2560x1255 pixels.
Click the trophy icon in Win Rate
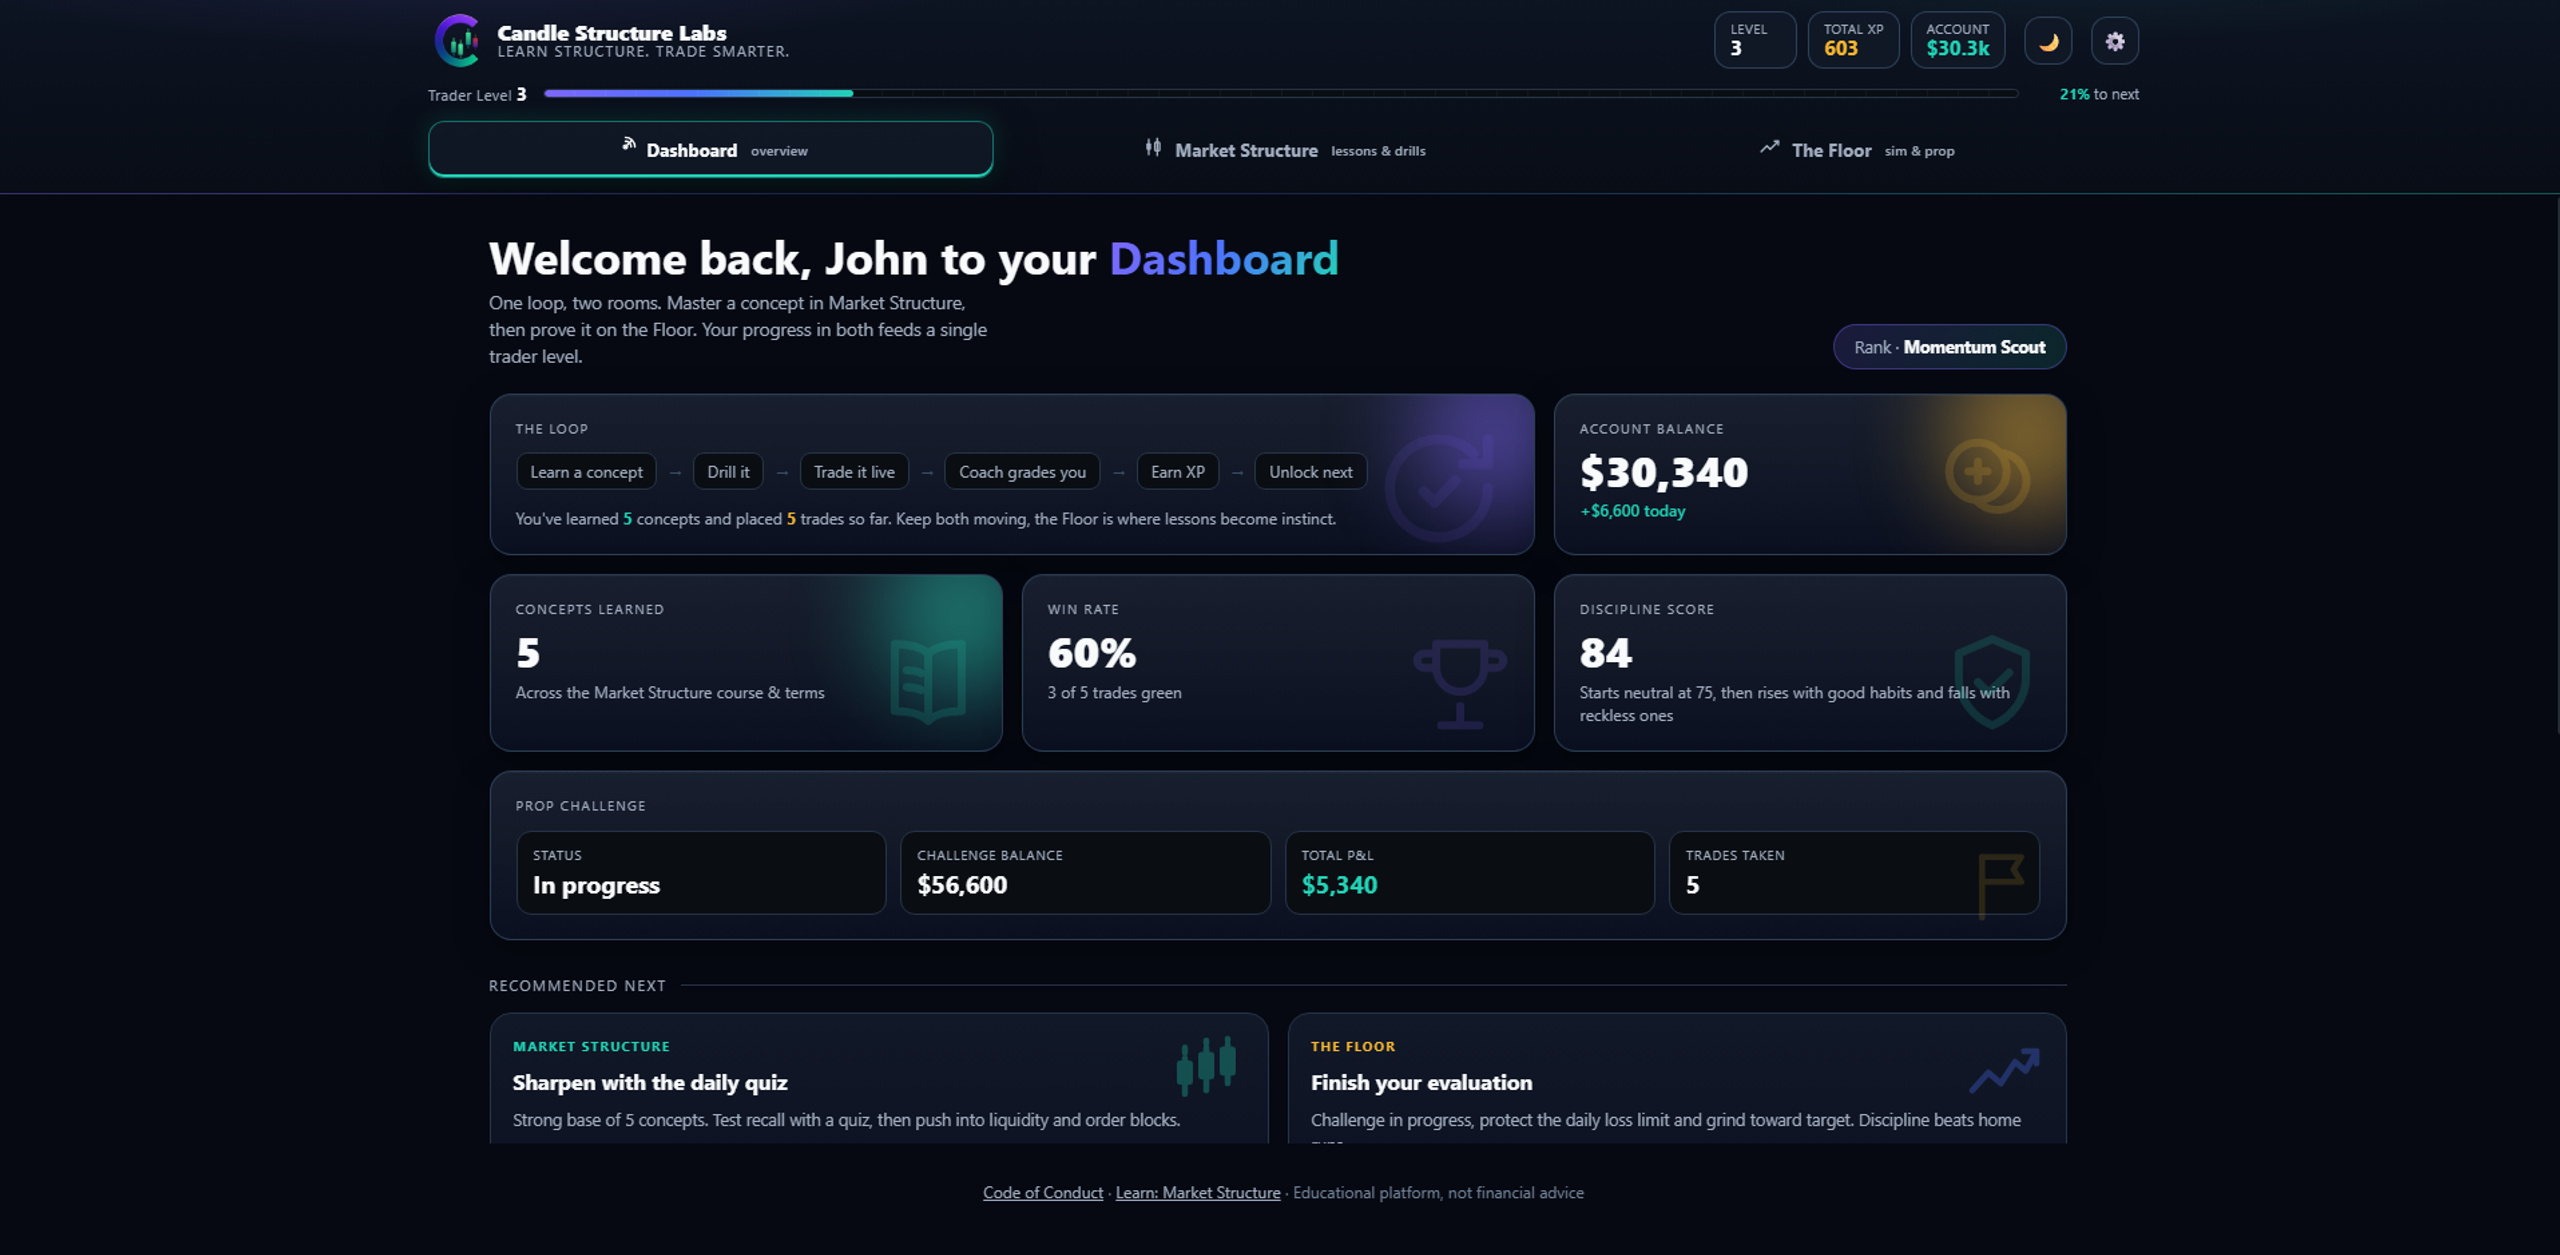click(x=1459, y=683)
